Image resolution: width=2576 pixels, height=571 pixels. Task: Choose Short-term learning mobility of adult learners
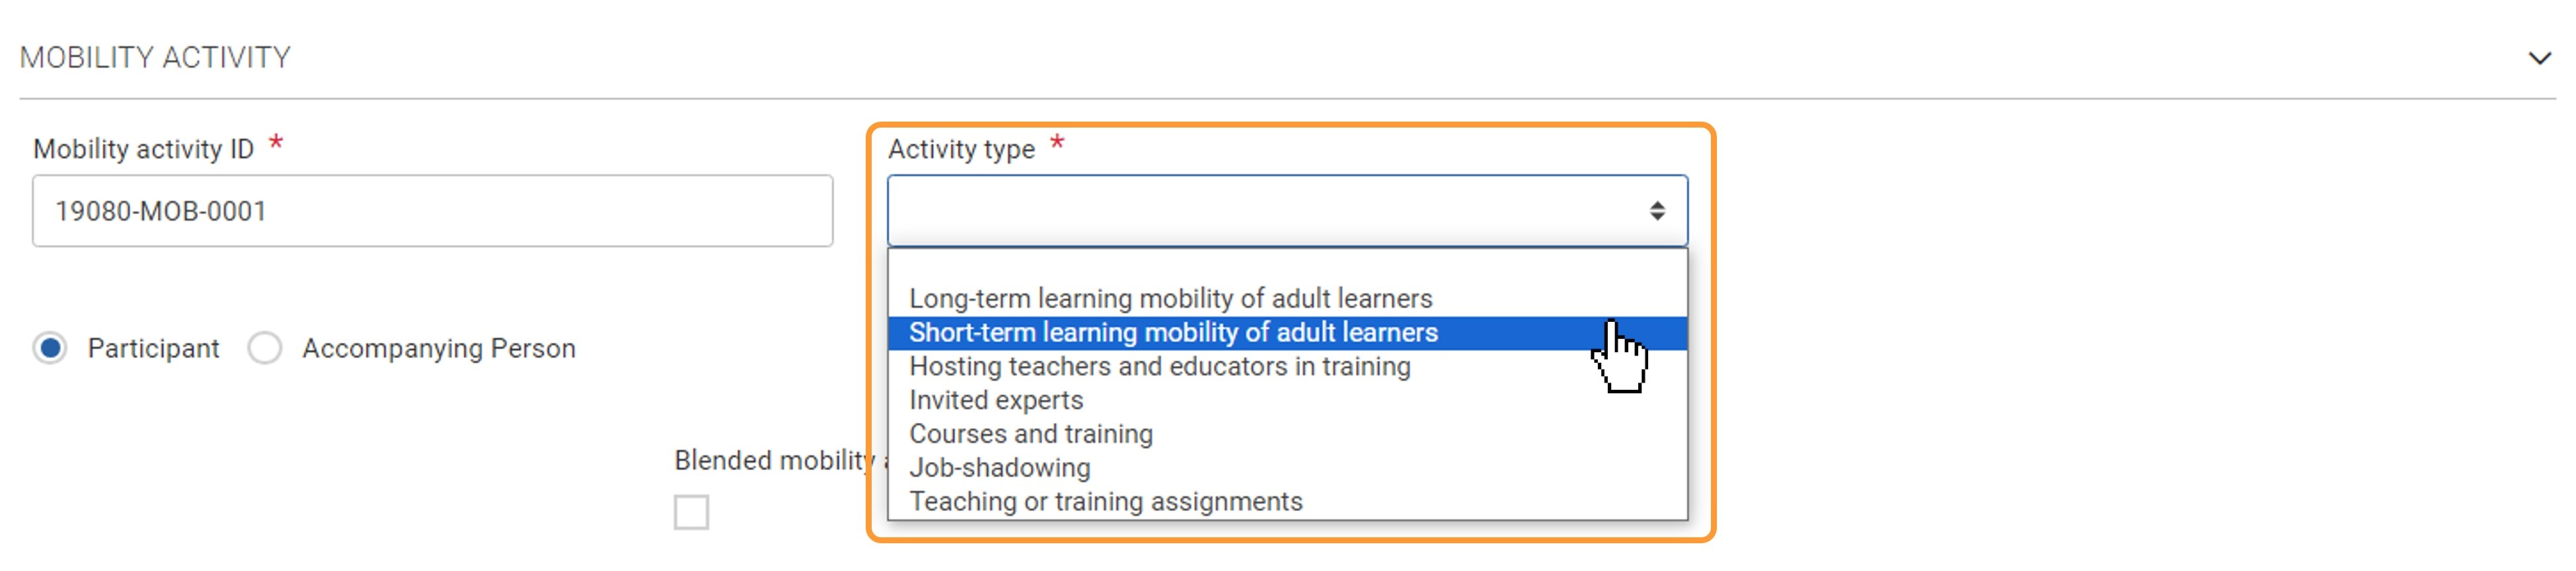1173,332
